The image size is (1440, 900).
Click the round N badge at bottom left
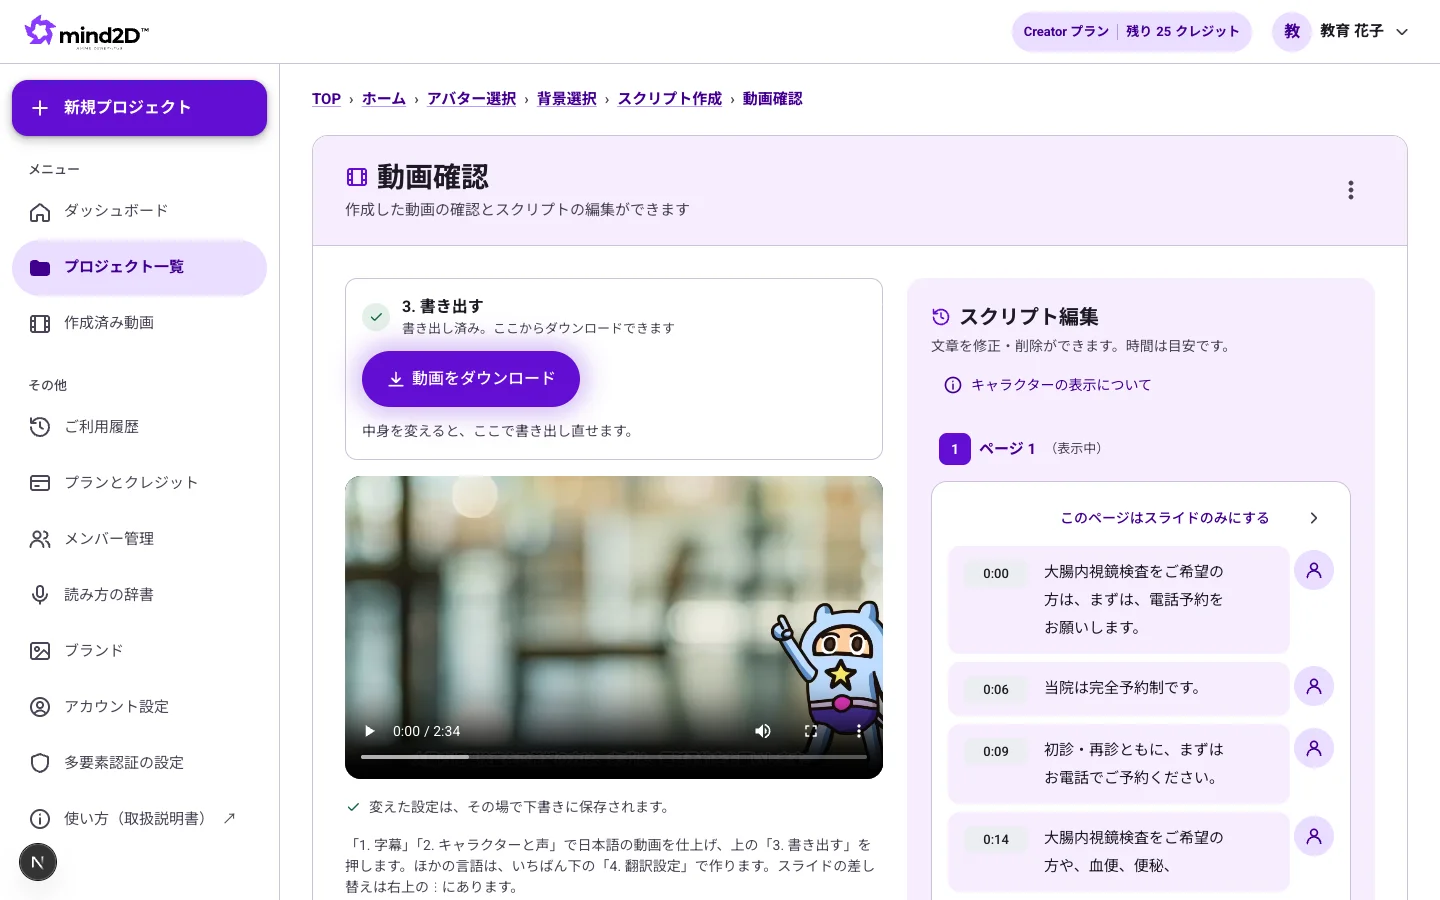(38, 862)
